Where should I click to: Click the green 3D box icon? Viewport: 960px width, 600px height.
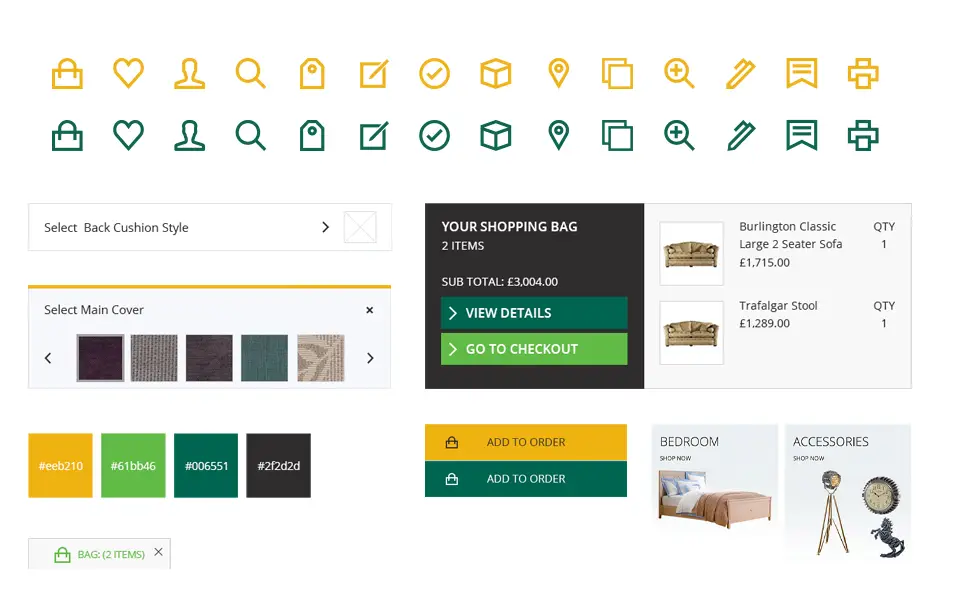pos(496,135)
